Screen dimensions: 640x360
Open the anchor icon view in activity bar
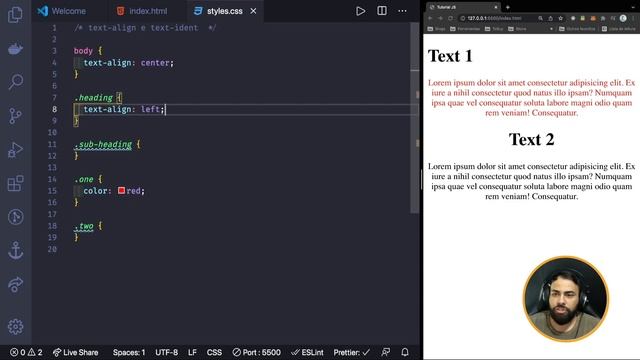(16, 250)
